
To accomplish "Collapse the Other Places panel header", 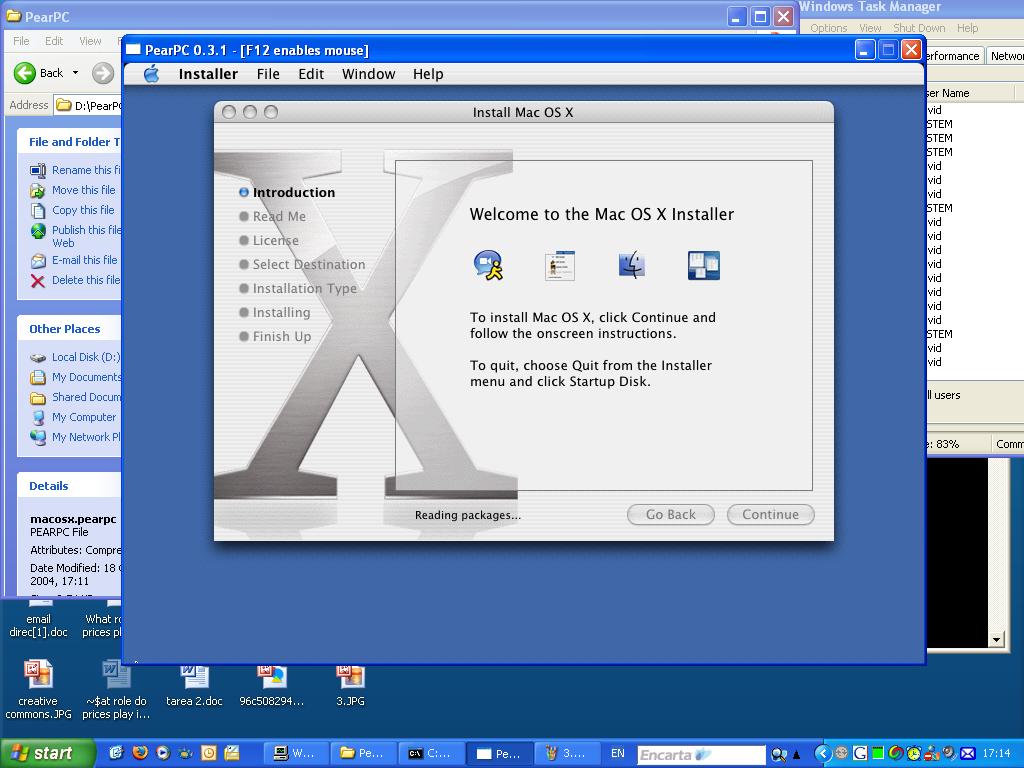I will pyautogui.click(x=69, y=329).
